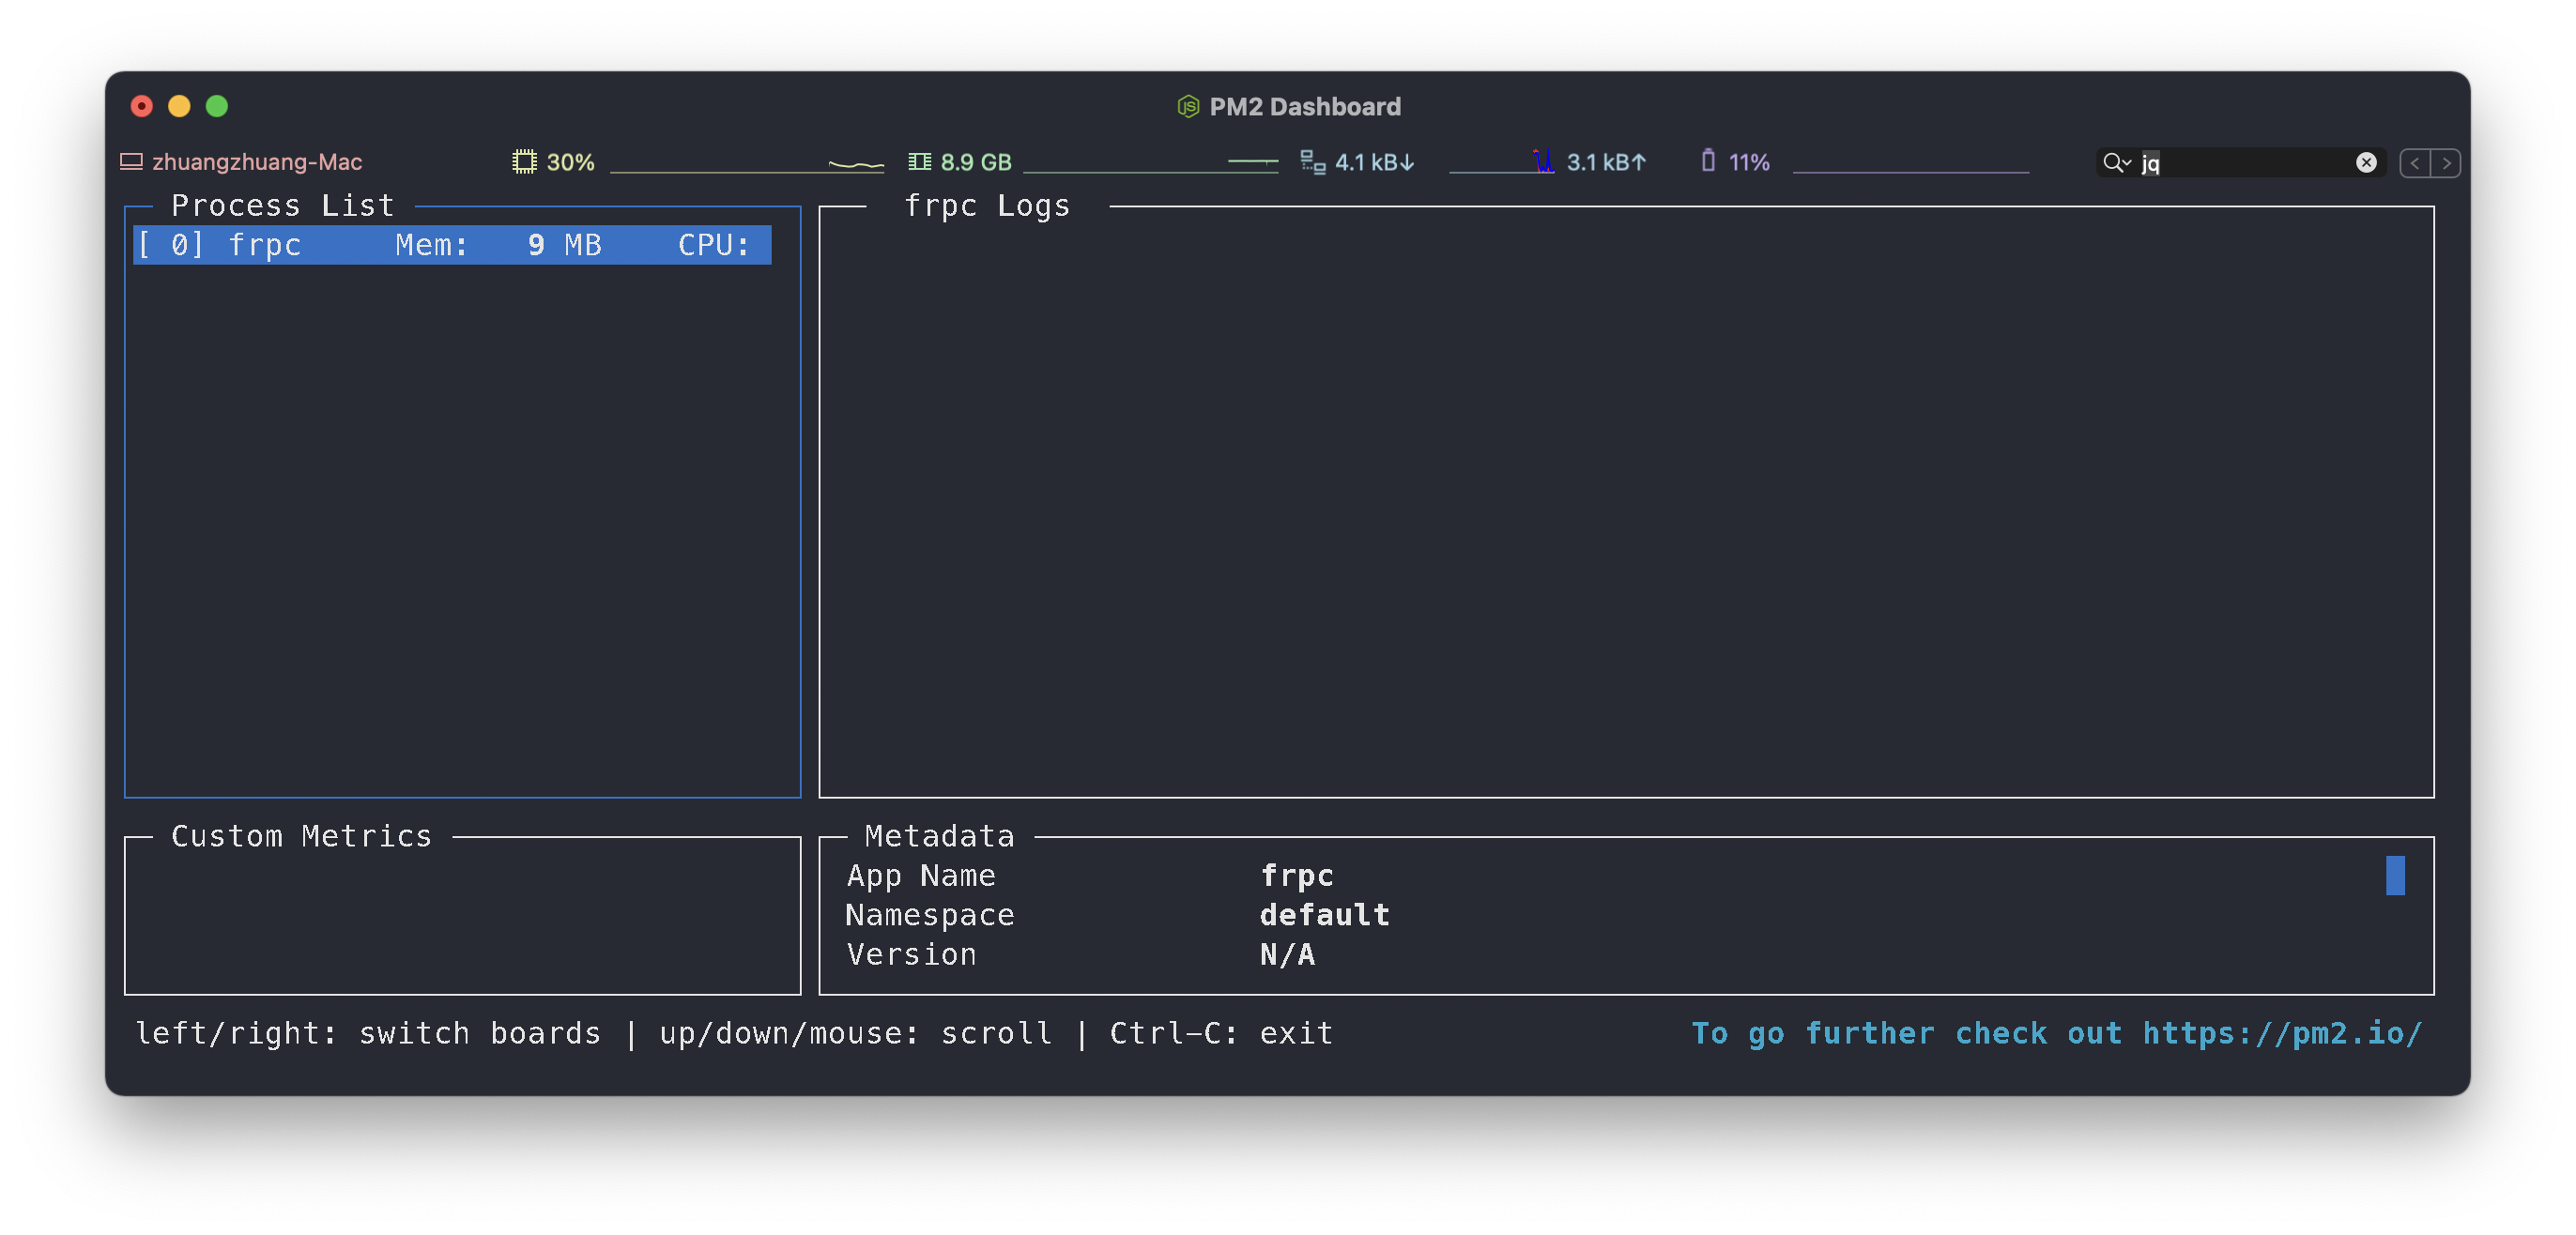Click the "Process List" panel title
Screen dimensions: 2576x1235
(282, 205)
